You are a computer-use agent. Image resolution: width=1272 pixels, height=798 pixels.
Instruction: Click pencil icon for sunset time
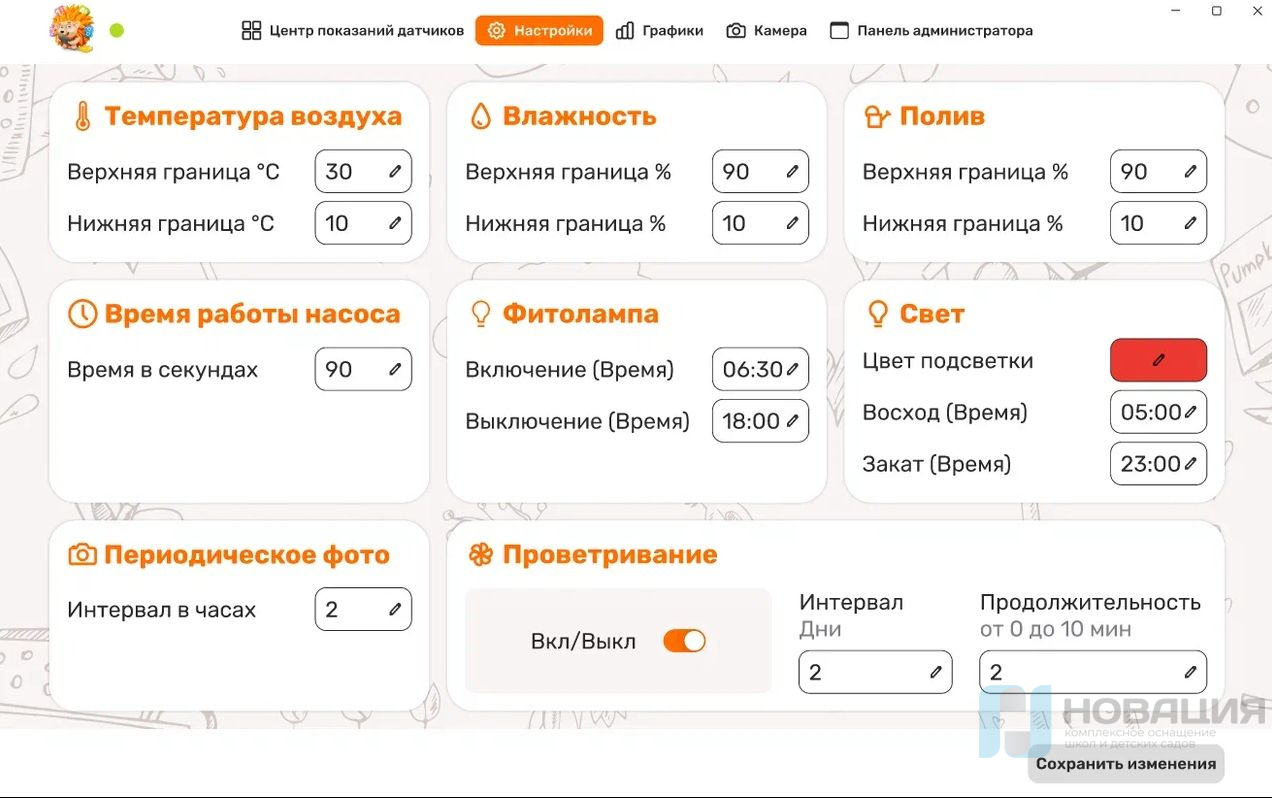coord(1190,464)
